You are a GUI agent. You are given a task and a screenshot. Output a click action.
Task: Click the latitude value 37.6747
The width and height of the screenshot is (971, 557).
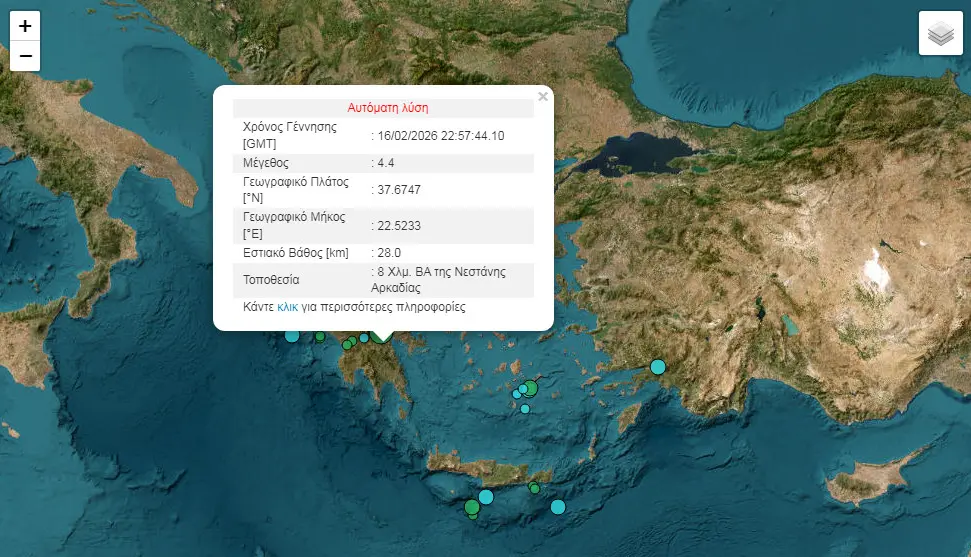click(x=398, y=190)
